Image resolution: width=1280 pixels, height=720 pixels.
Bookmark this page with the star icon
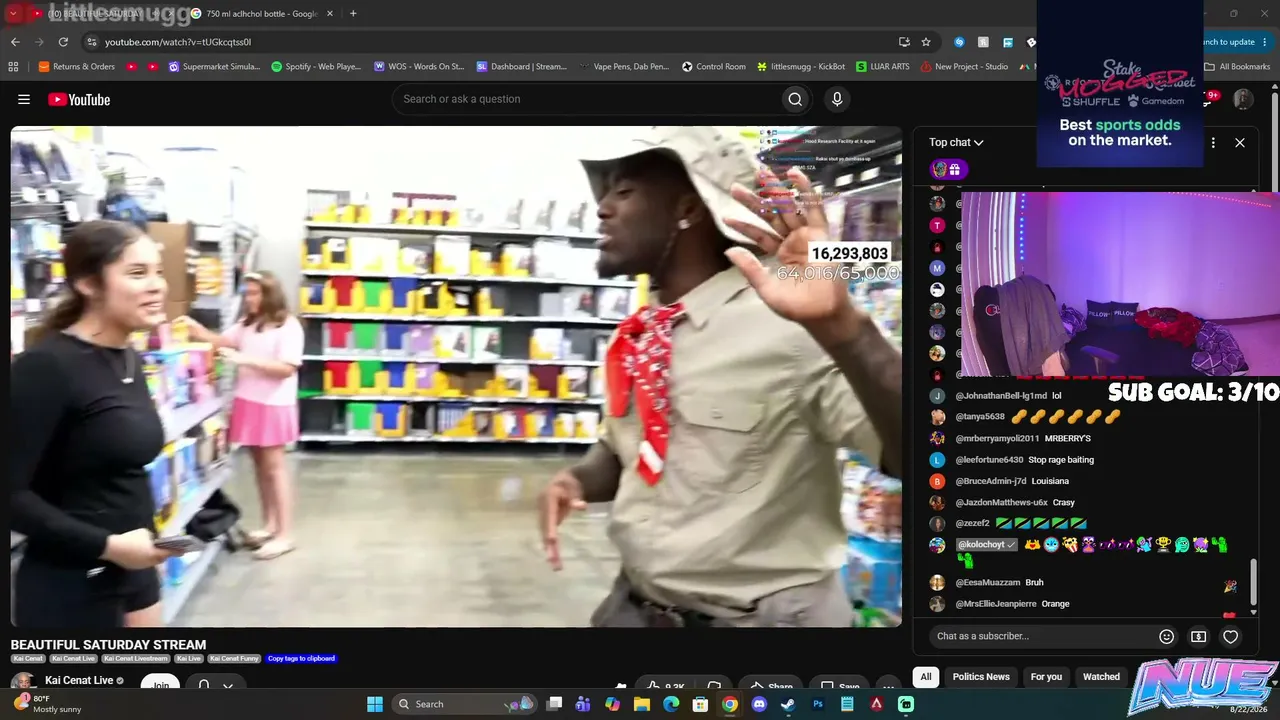pos(926,42)
